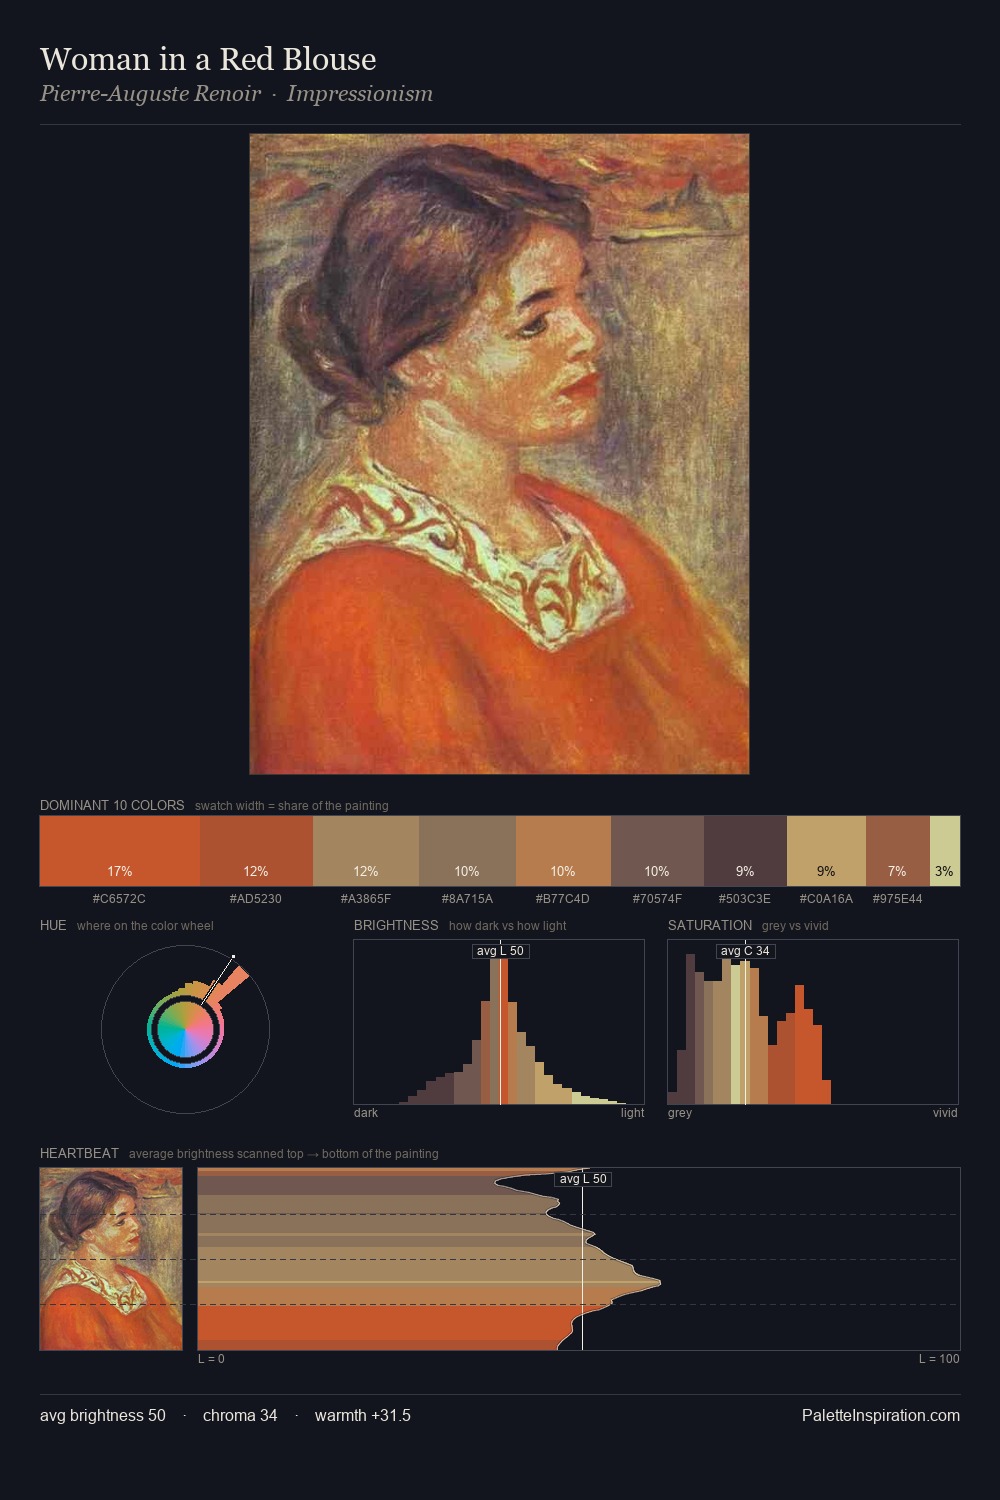Click the BRIGHTNESS section heading
Image resolution: width=1000 pixels, height=1500 pixels.
(396, 925)
